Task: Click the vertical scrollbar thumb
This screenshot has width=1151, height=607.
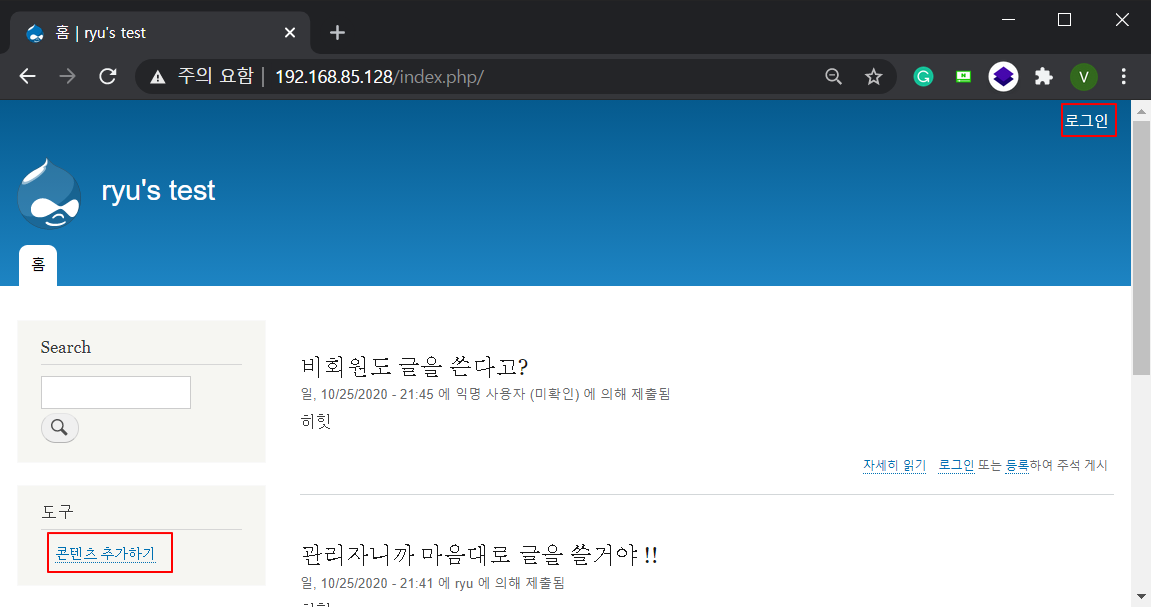Action: [x=1141, y=248]
